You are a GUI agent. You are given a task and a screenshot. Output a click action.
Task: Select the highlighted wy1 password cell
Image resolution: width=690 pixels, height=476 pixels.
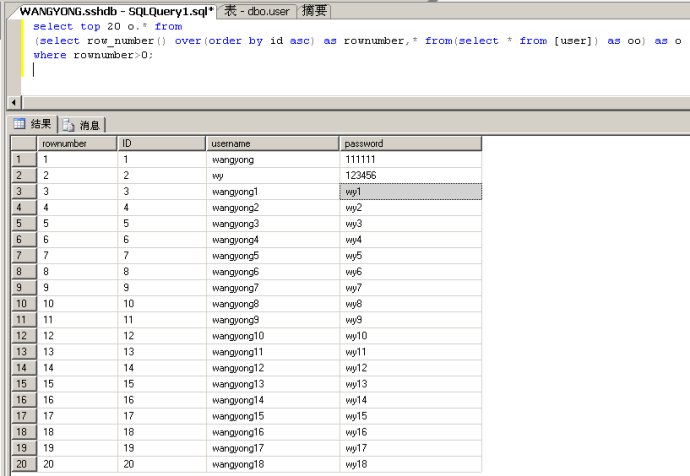[x=410, y=191]
